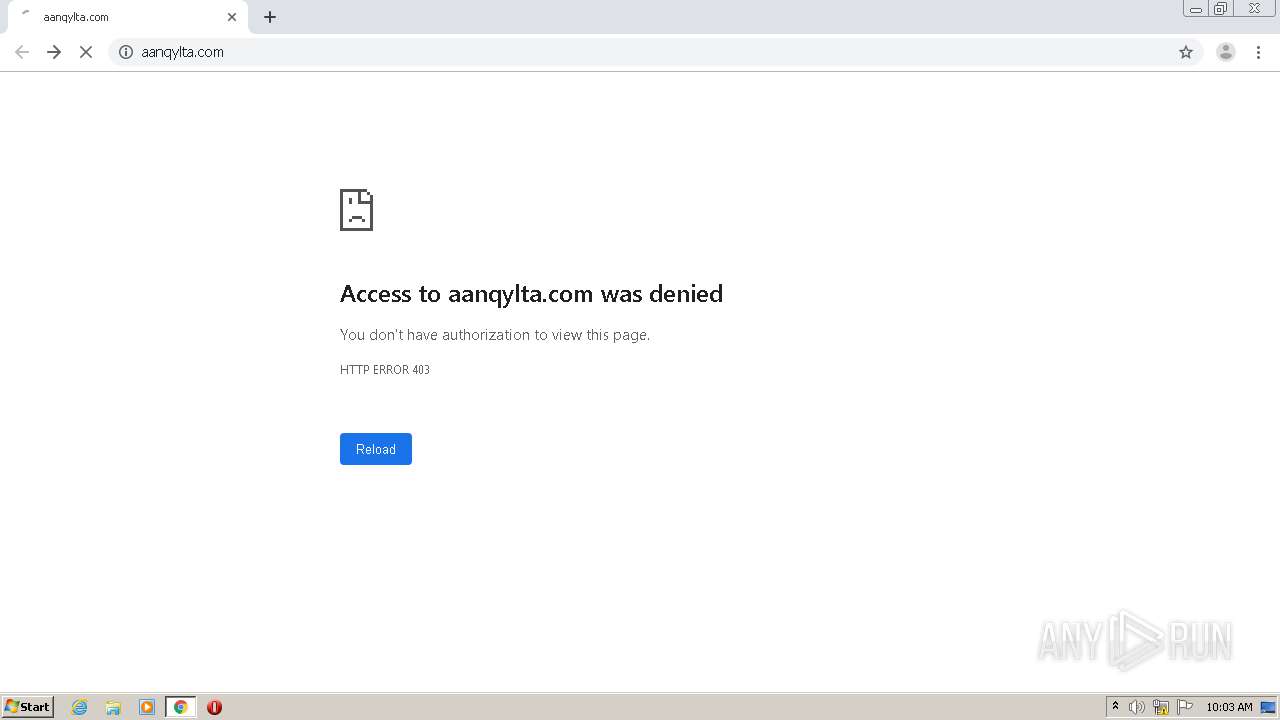
Task: View site information icon in address bar
Action: point(126,52)
